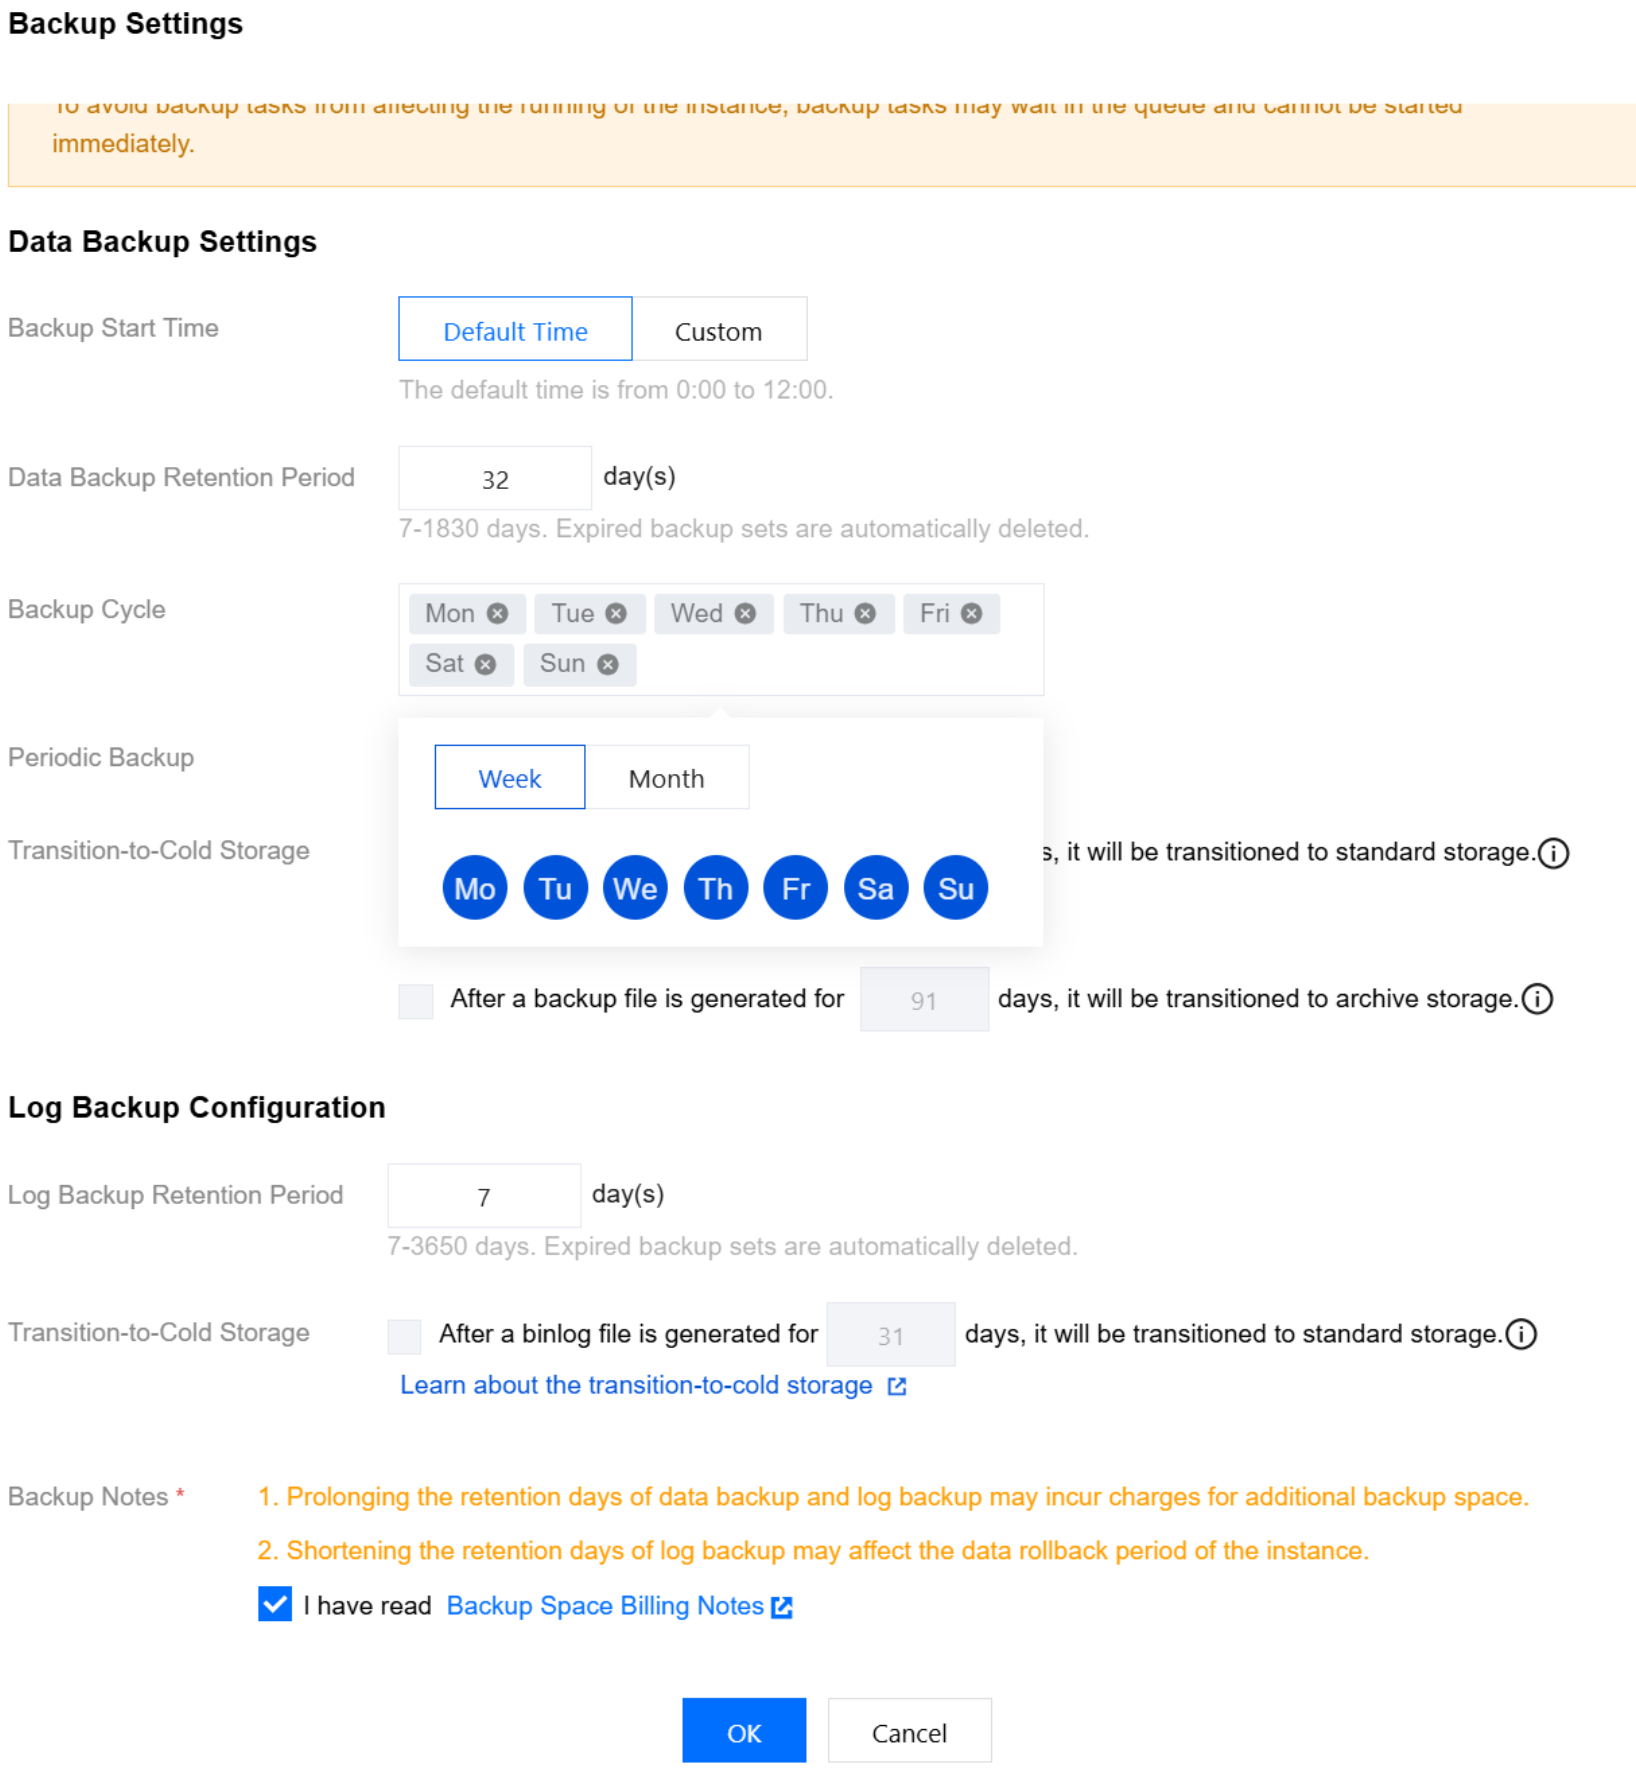Uncheck the I have read checkbox
Viewport: 1636px width, 1768px height.
point(275,1604)
